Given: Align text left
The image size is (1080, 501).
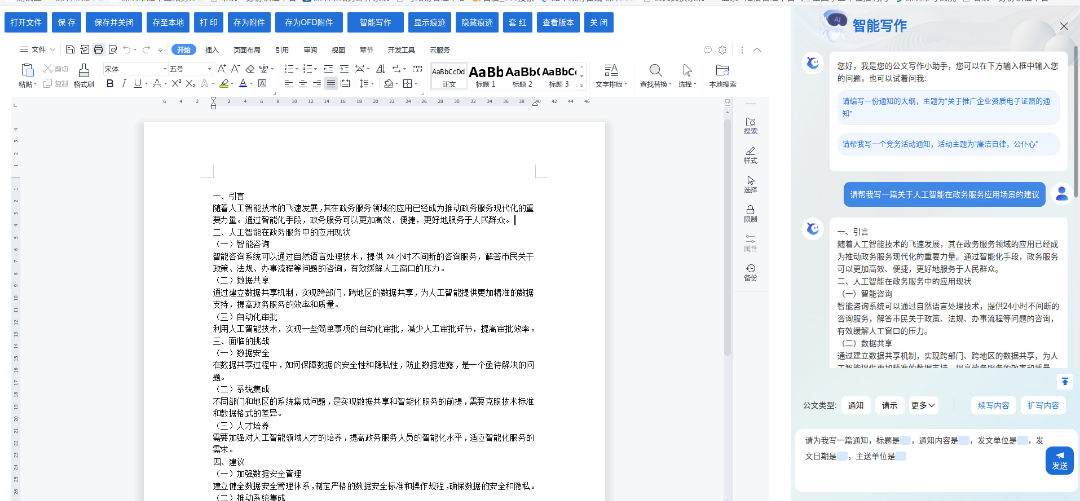Looking at the screenshot, I should 289,83.
